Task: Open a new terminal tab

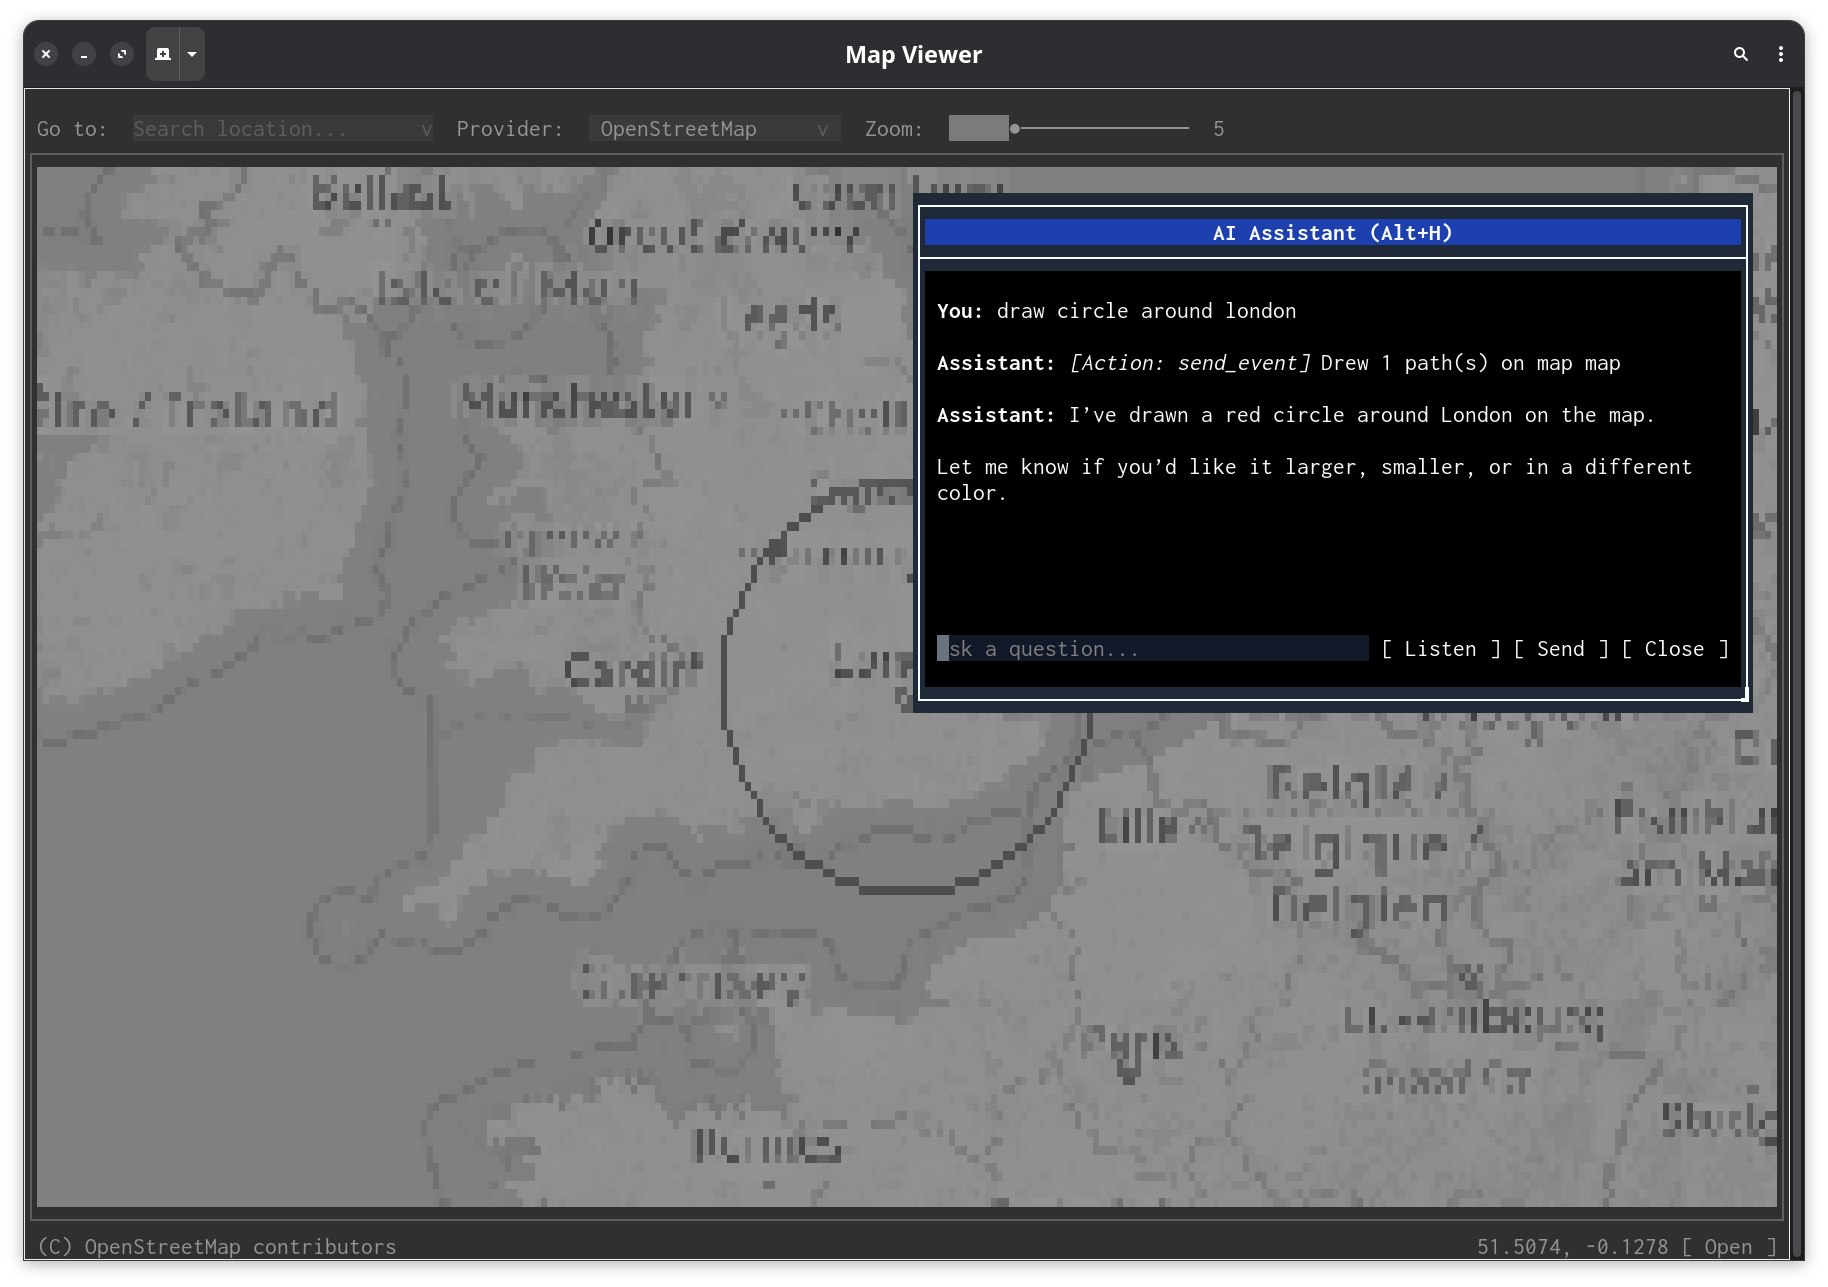Action: point(163,54)
